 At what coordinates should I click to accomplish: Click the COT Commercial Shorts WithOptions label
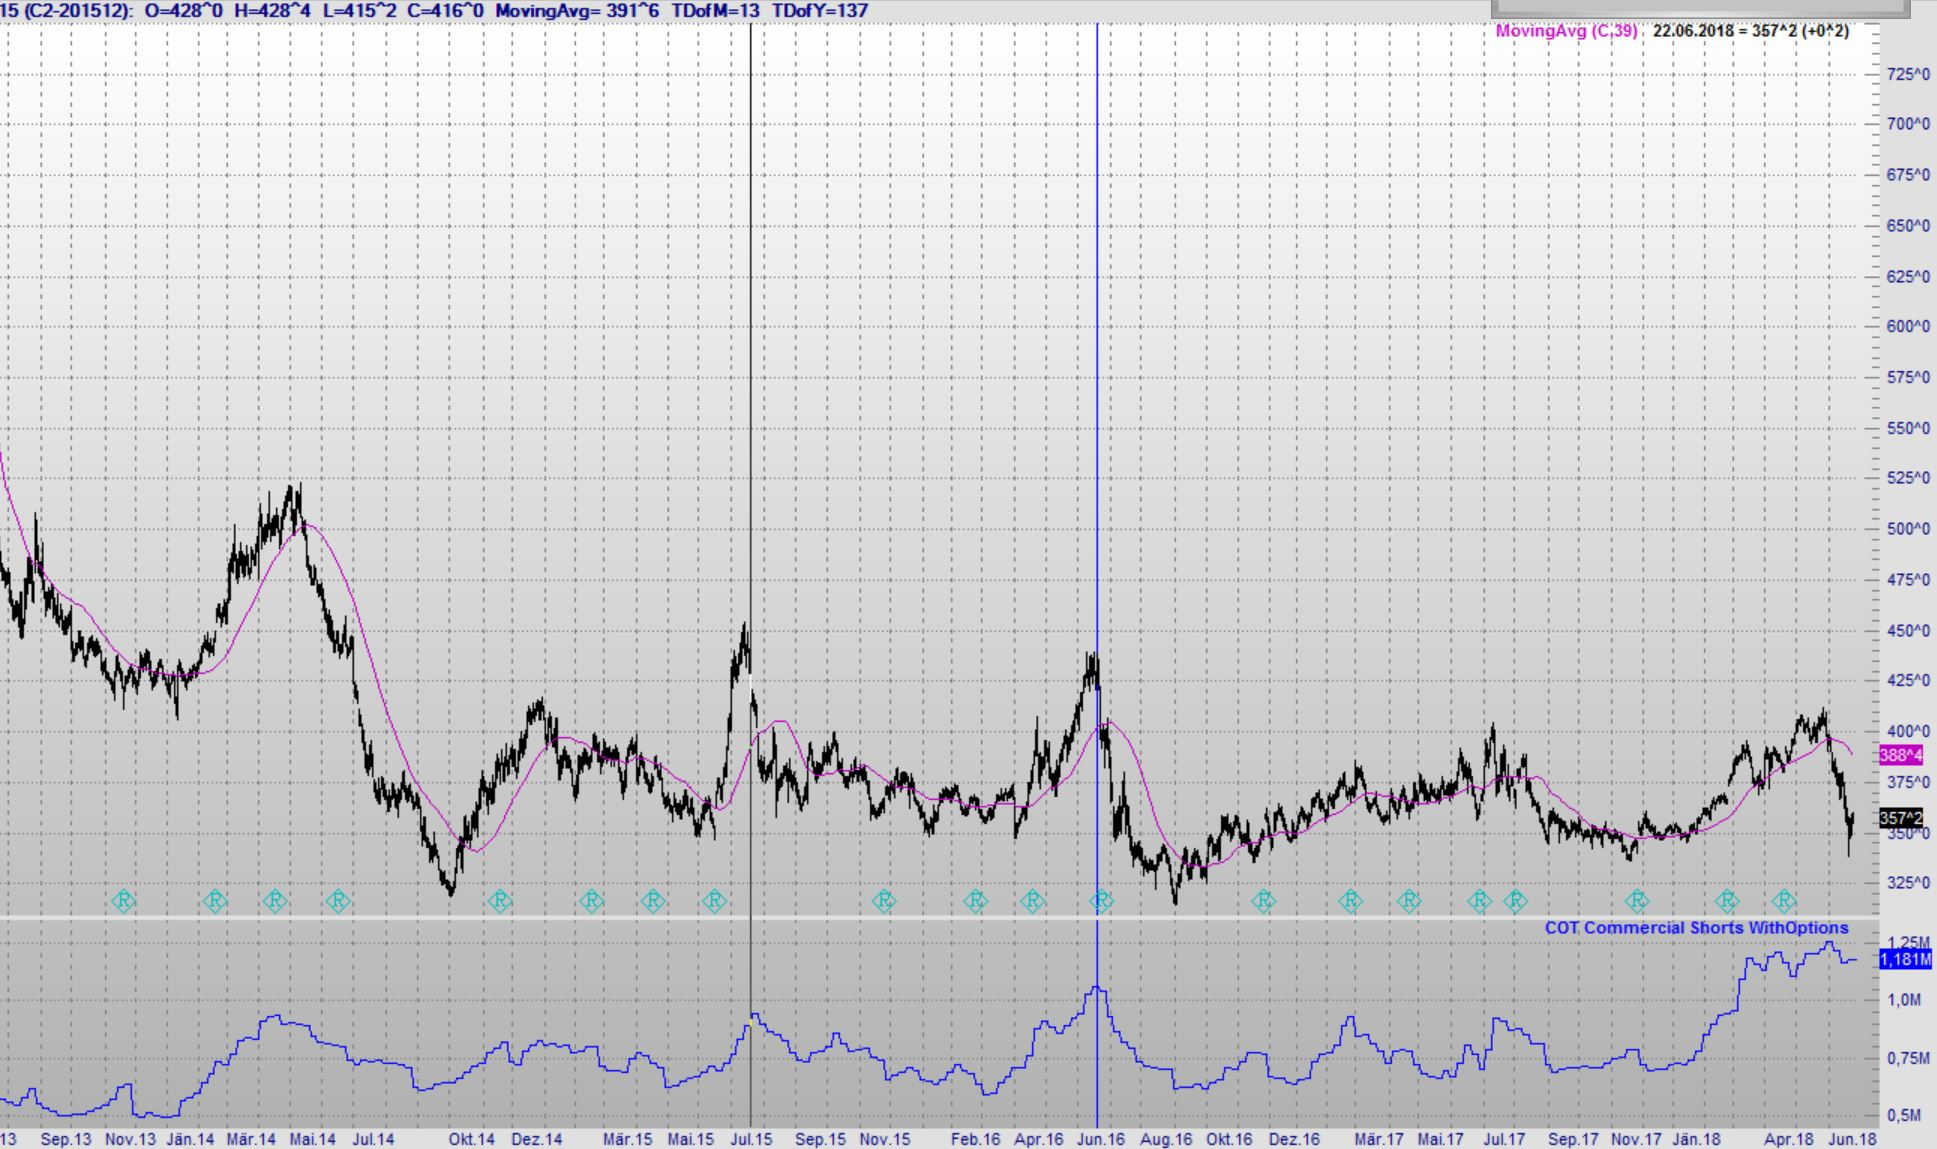click(x=1696, y=928)
